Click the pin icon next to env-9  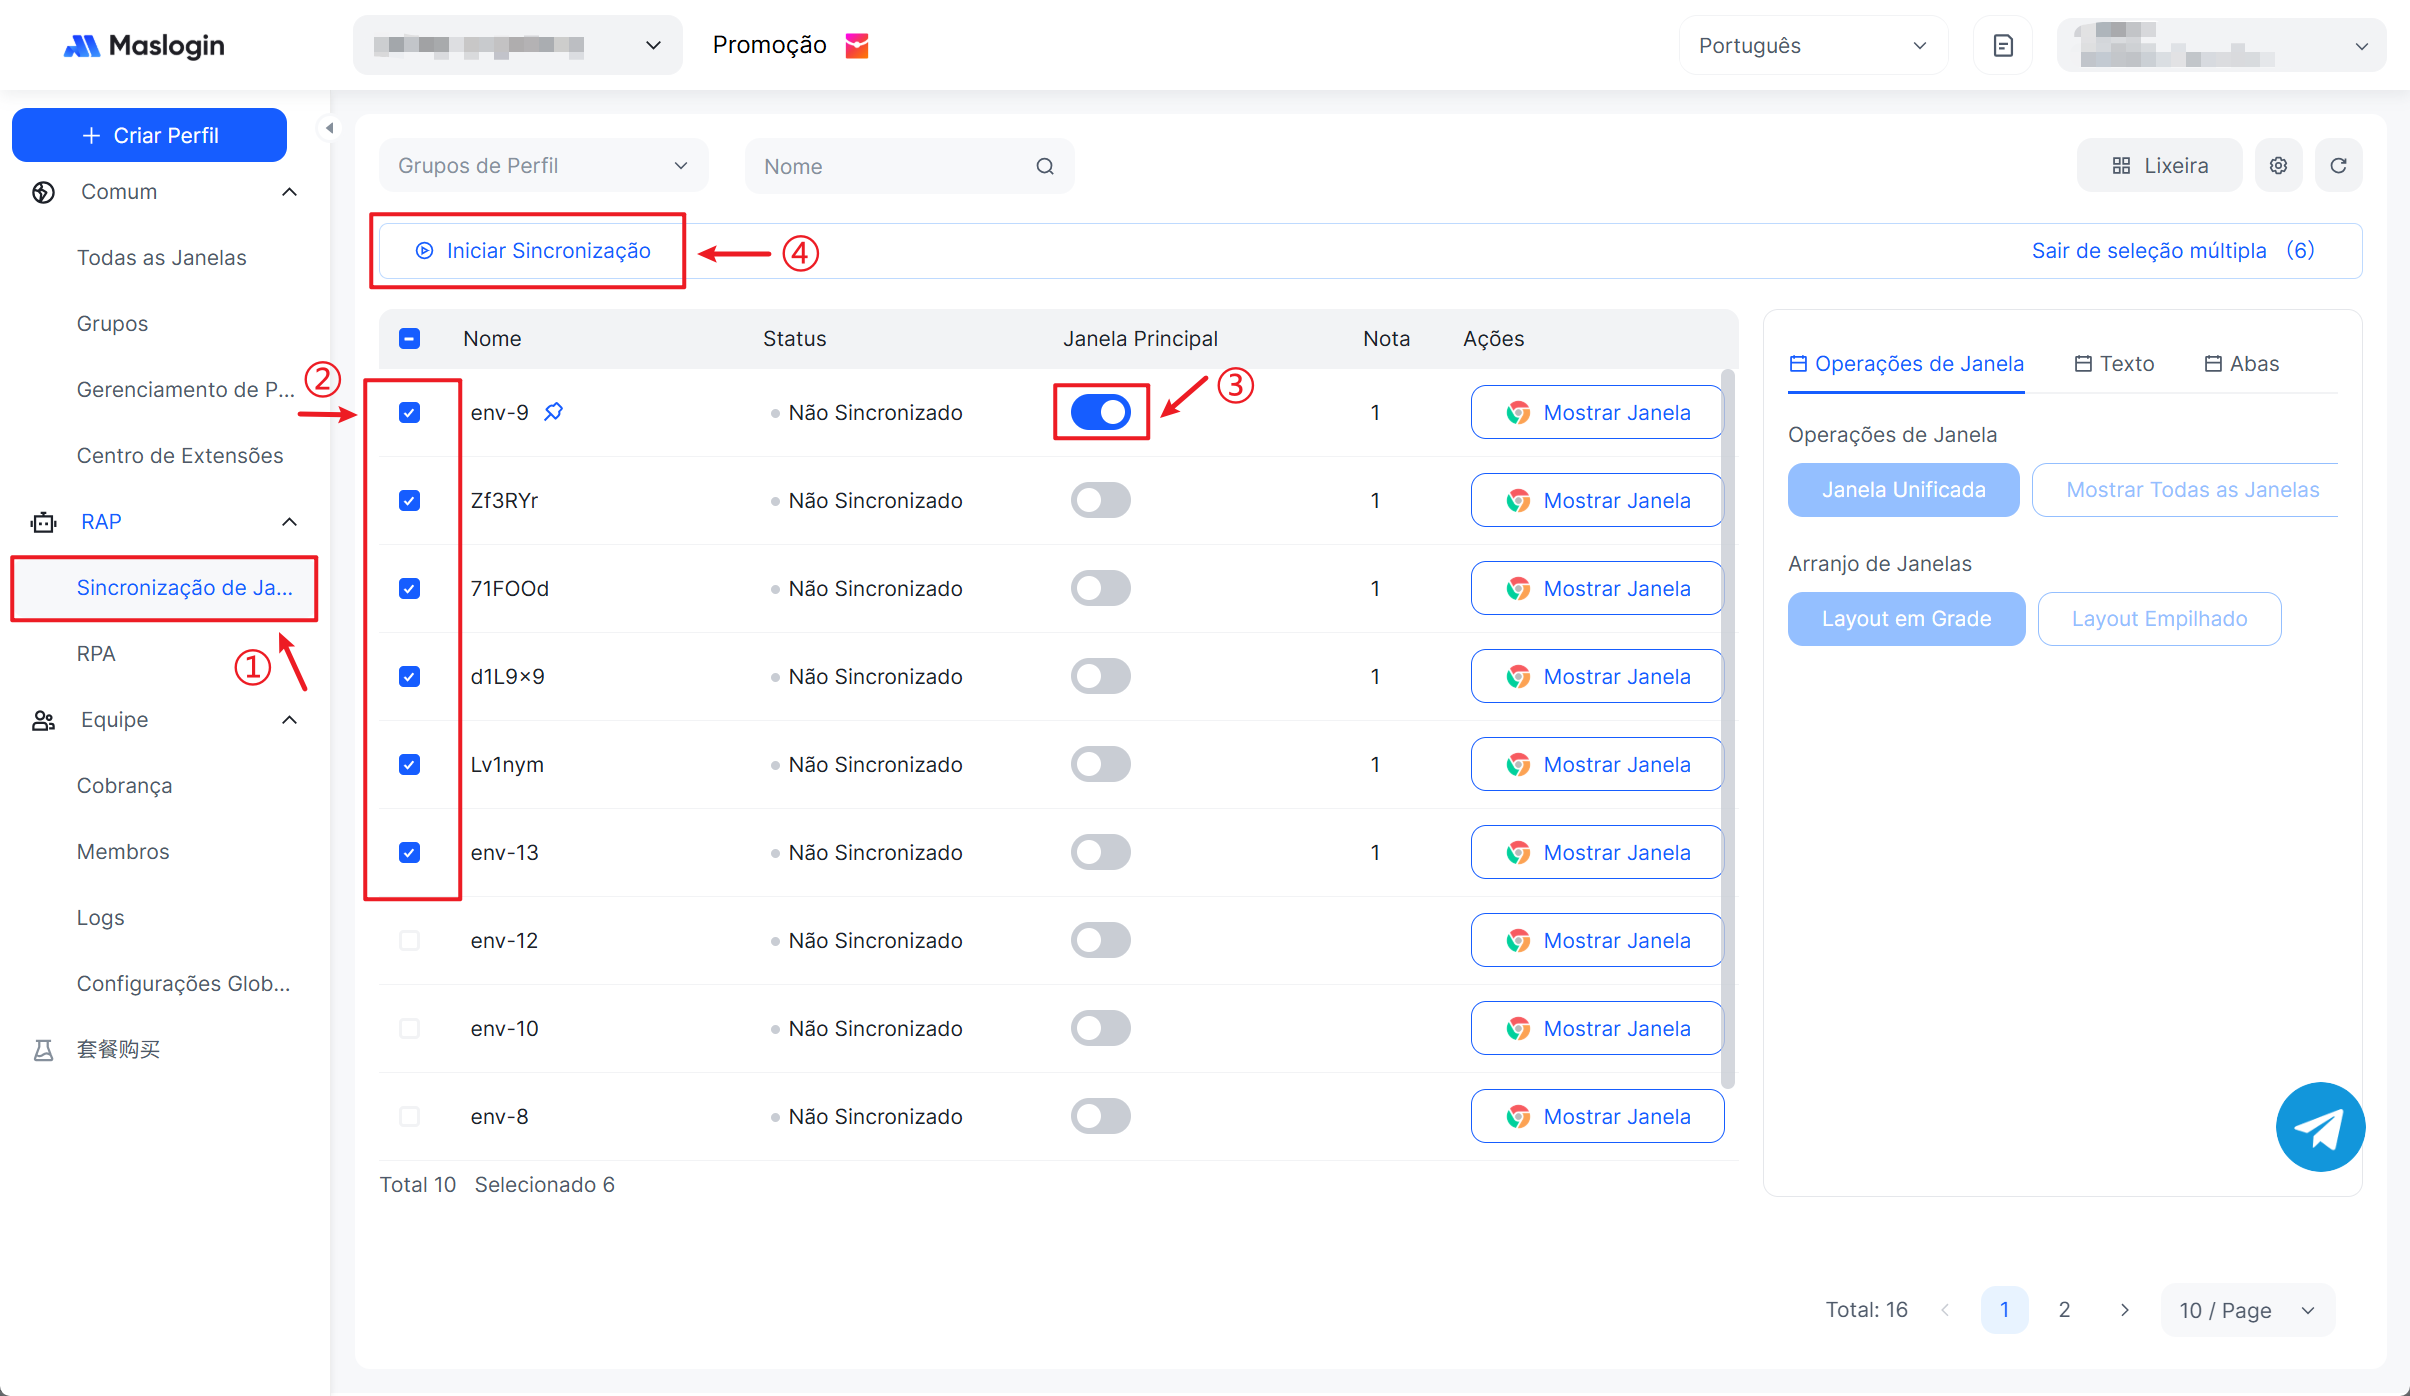coord(553,412)
